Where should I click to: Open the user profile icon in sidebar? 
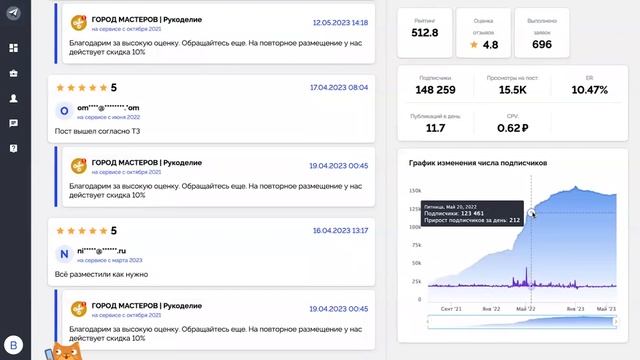click(x=13, y=98)
